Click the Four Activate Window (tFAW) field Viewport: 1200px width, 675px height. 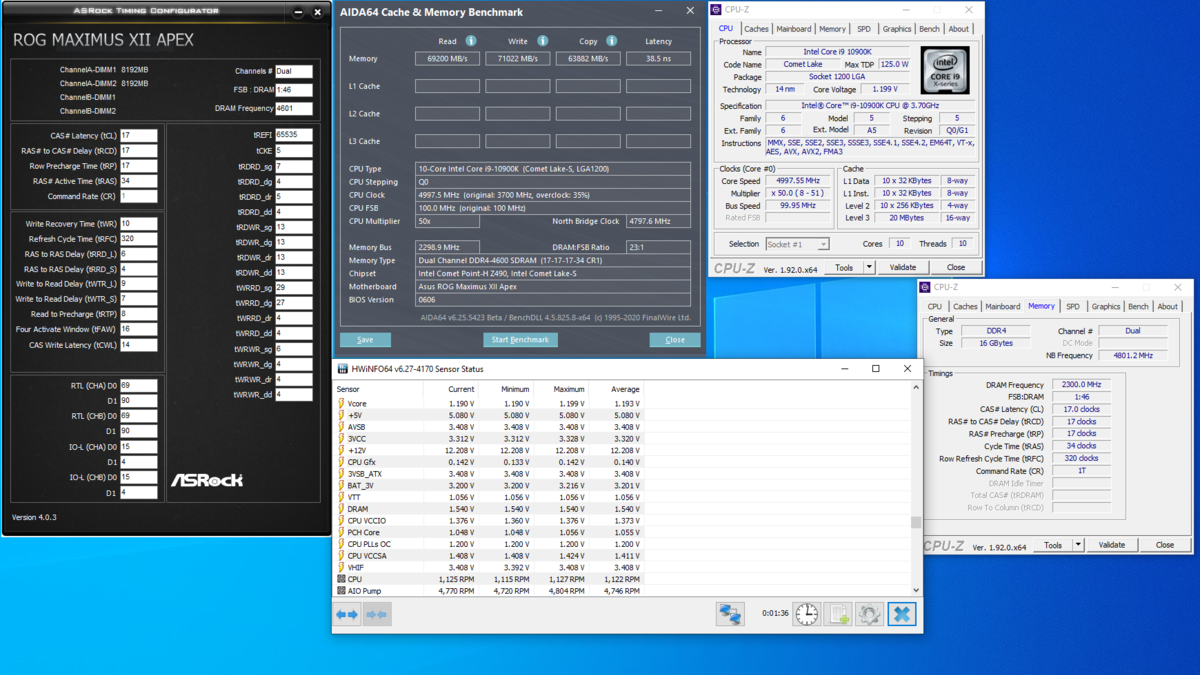[138, 329]
